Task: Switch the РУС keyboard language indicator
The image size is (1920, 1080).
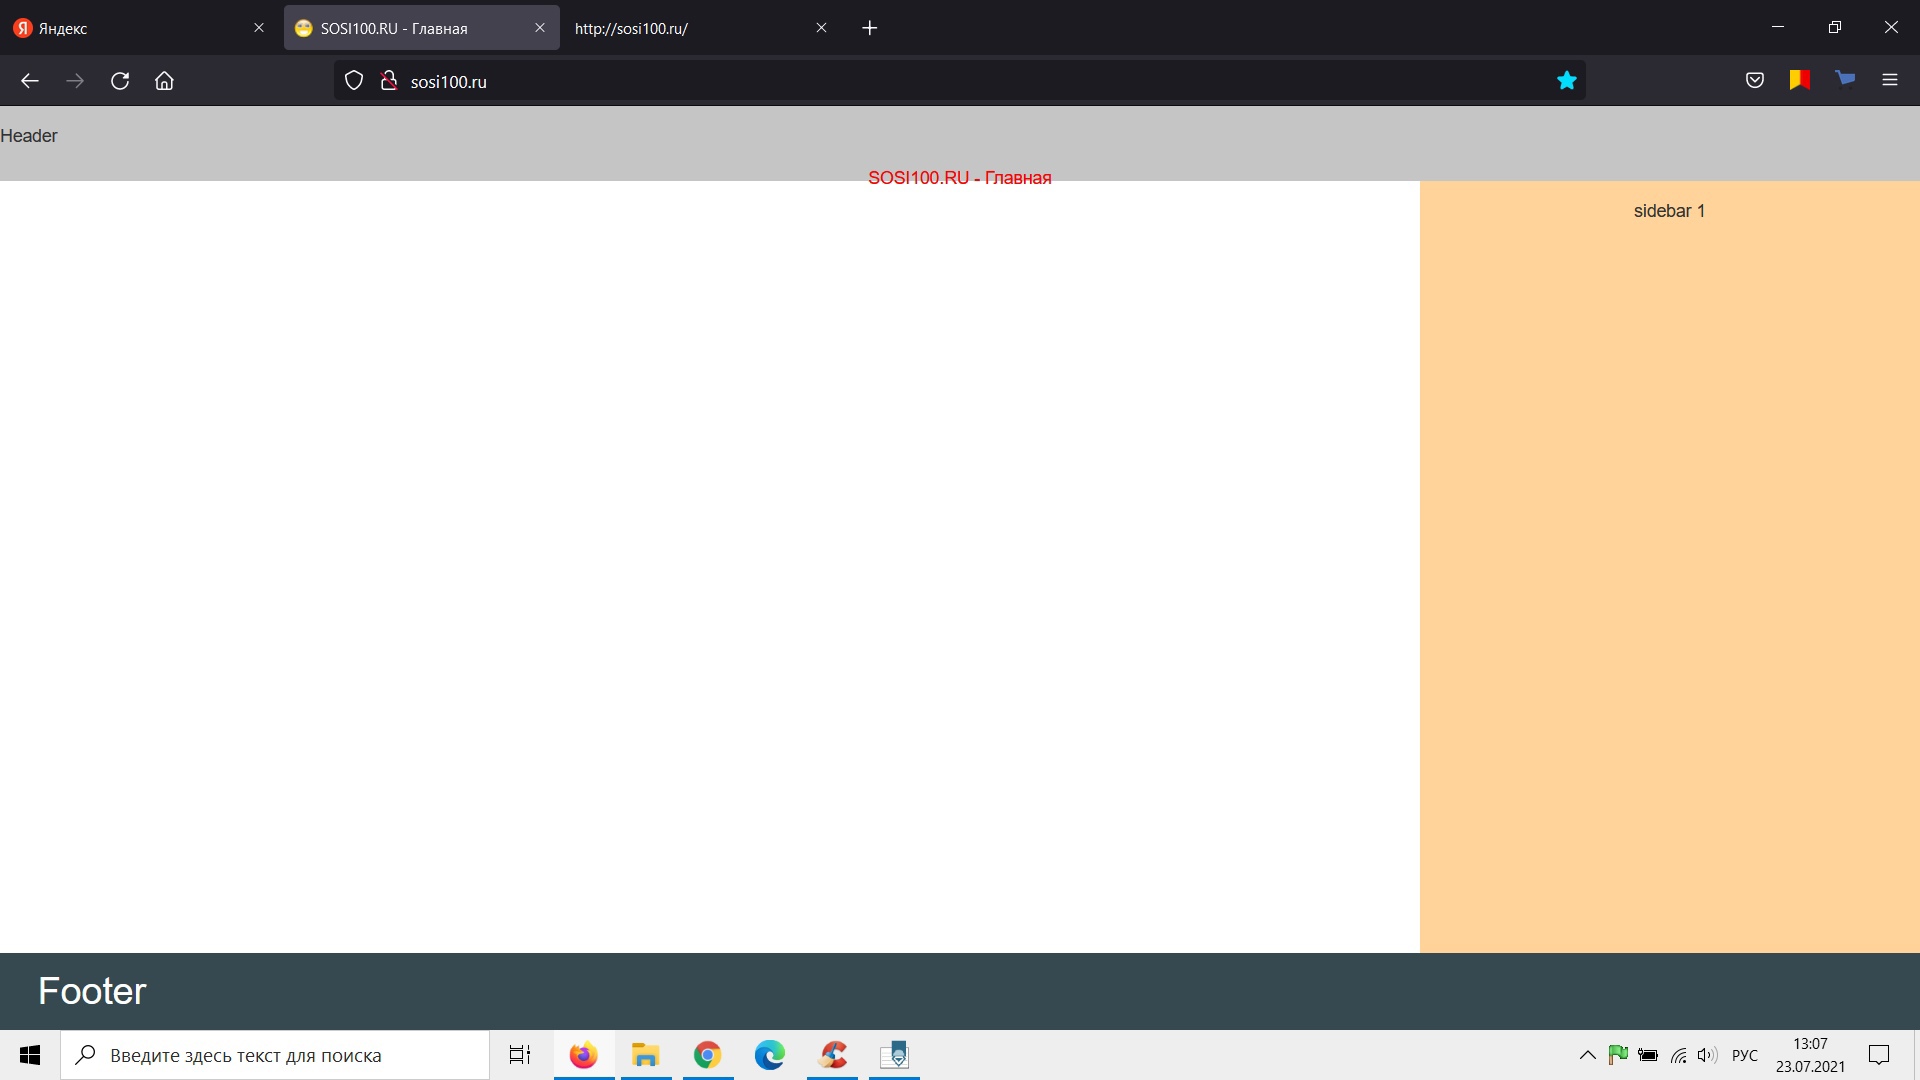Action: pos(1744,1055)
